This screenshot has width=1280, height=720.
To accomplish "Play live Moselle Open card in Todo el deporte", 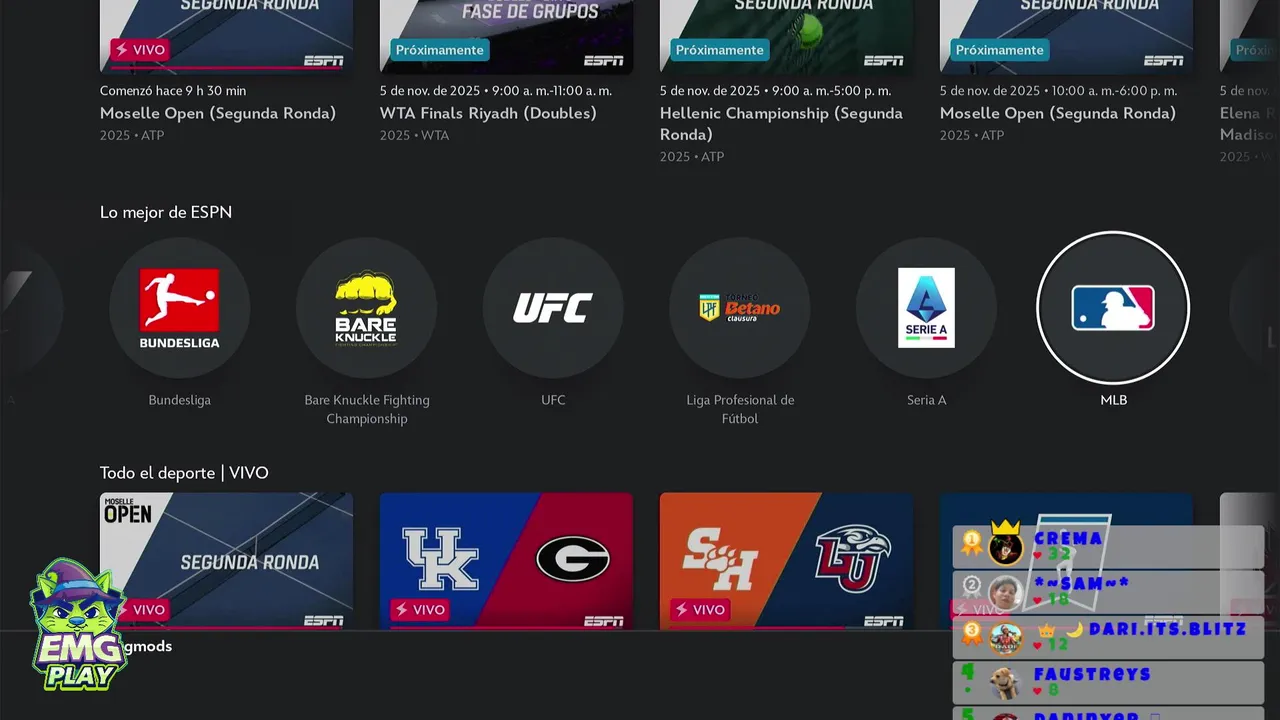I will (226, 561).
